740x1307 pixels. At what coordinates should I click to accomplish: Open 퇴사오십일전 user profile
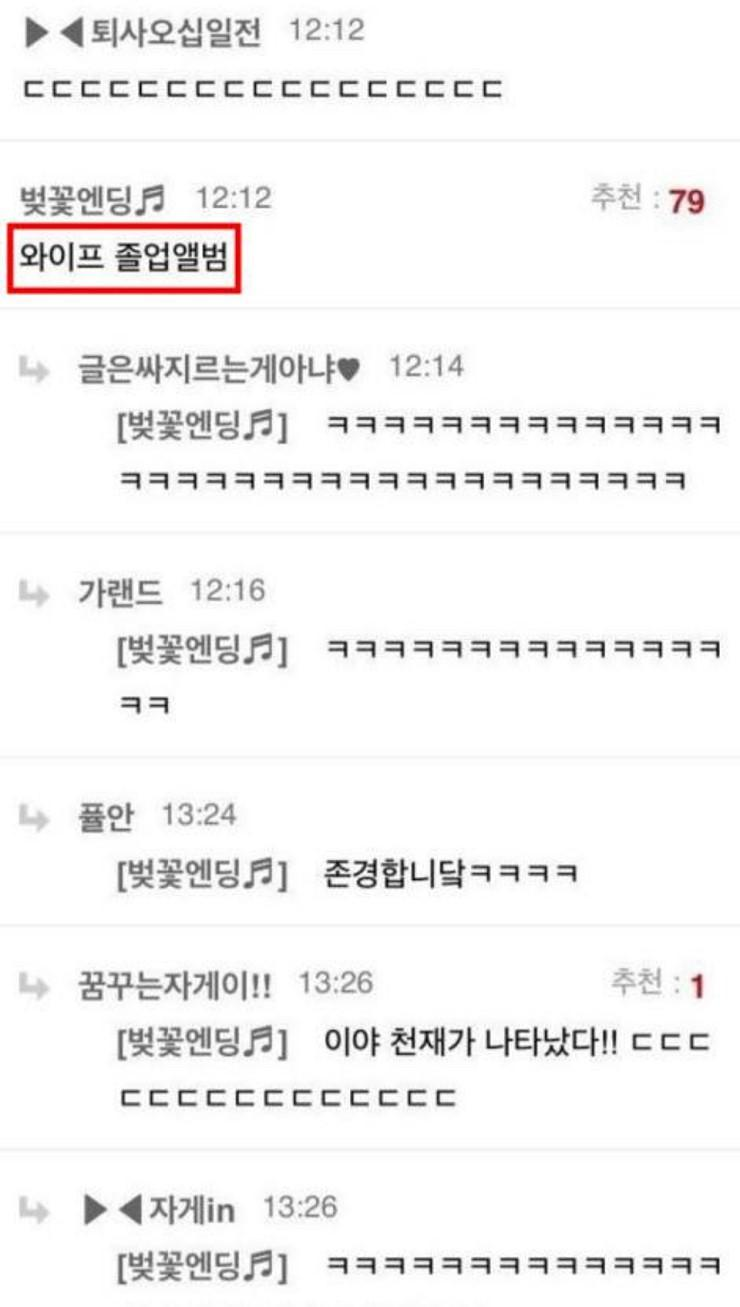point(174,34)
